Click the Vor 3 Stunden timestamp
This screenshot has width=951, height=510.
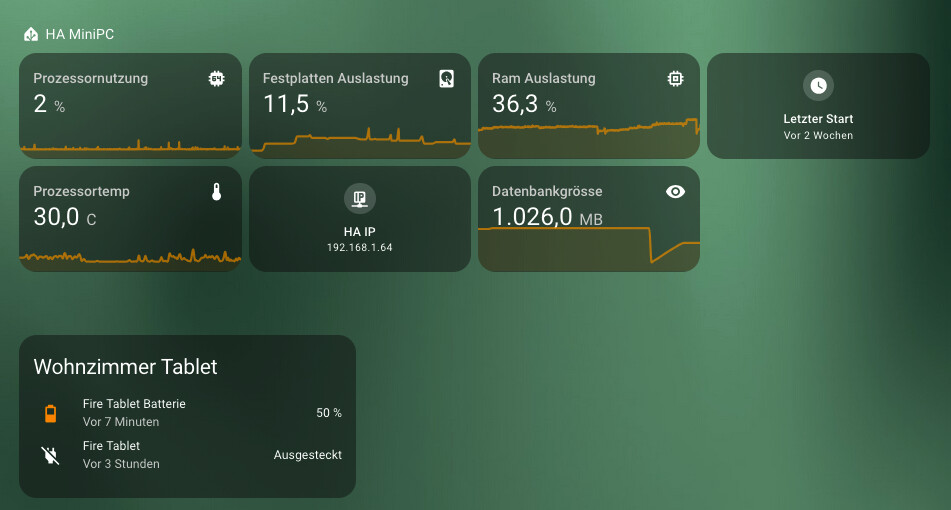pyautogui.click(x=121, y=464)
